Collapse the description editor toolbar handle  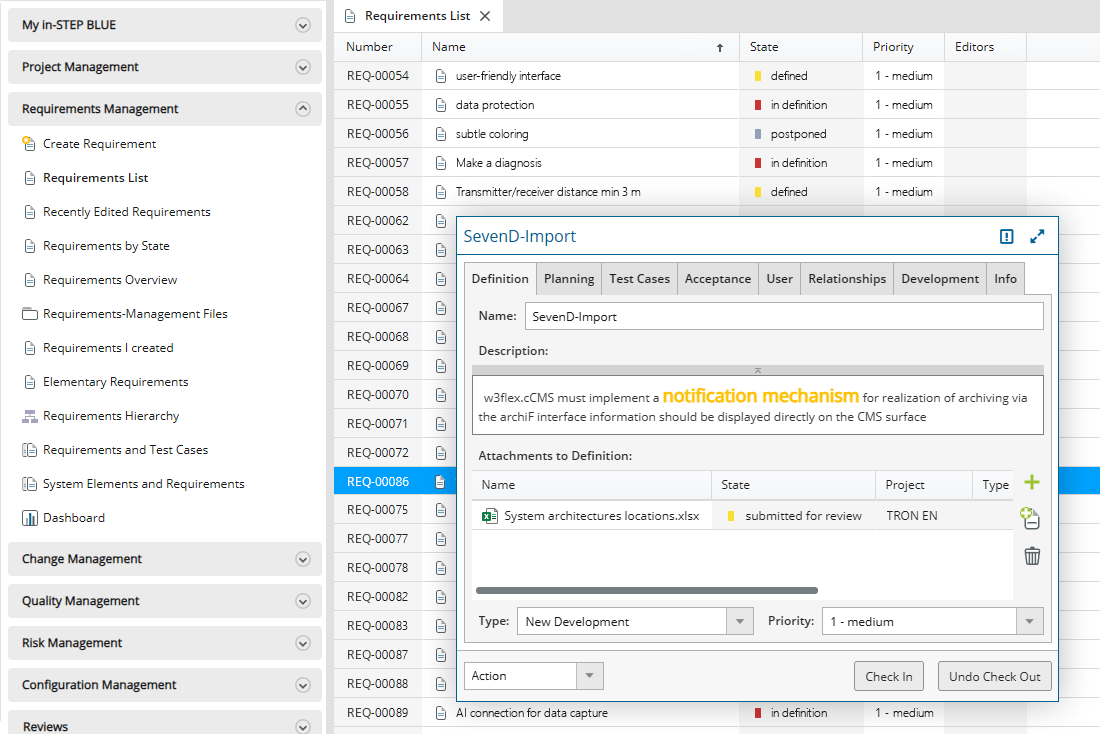click(758, 370)
